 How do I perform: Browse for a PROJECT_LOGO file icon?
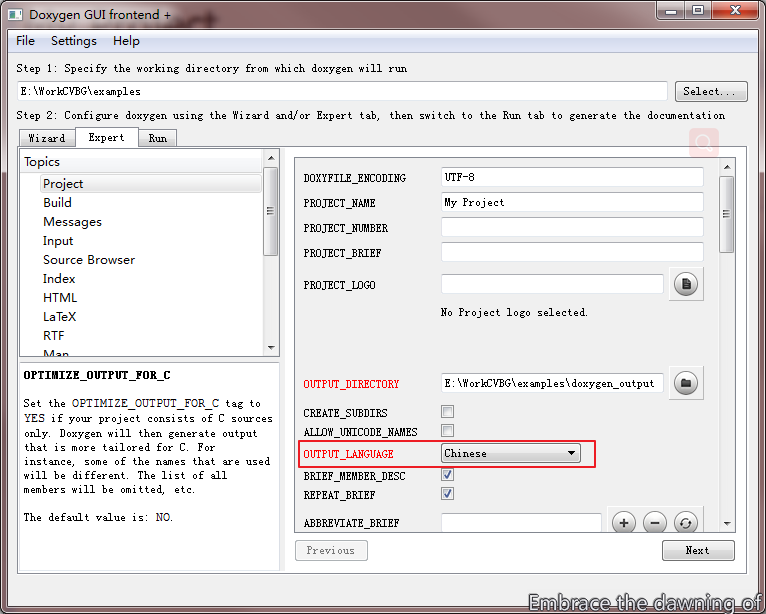click(x=686, y=284)
